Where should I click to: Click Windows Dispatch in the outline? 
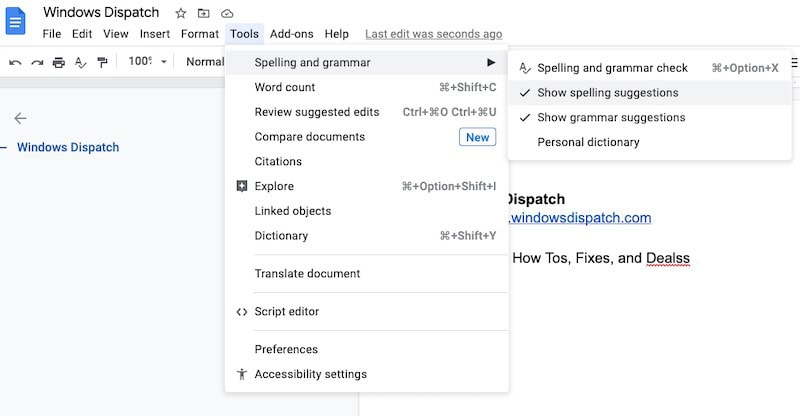(x=68, y=148)
